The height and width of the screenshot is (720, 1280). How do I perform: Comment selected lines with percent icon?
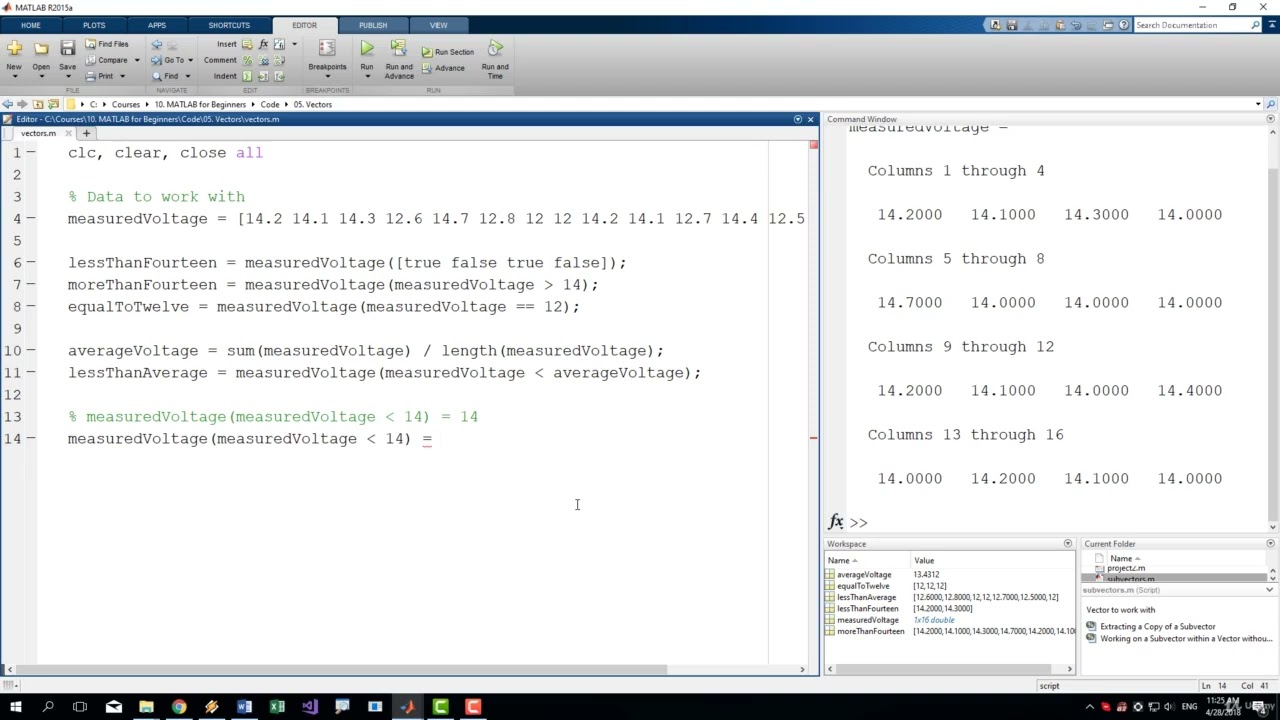(248, 60)
